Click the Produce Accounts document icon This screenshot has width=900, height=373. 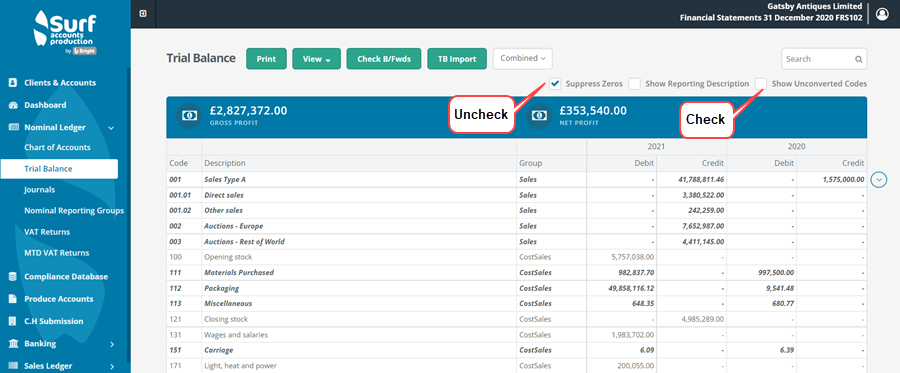pyautogui.click(x=13, y=299)
